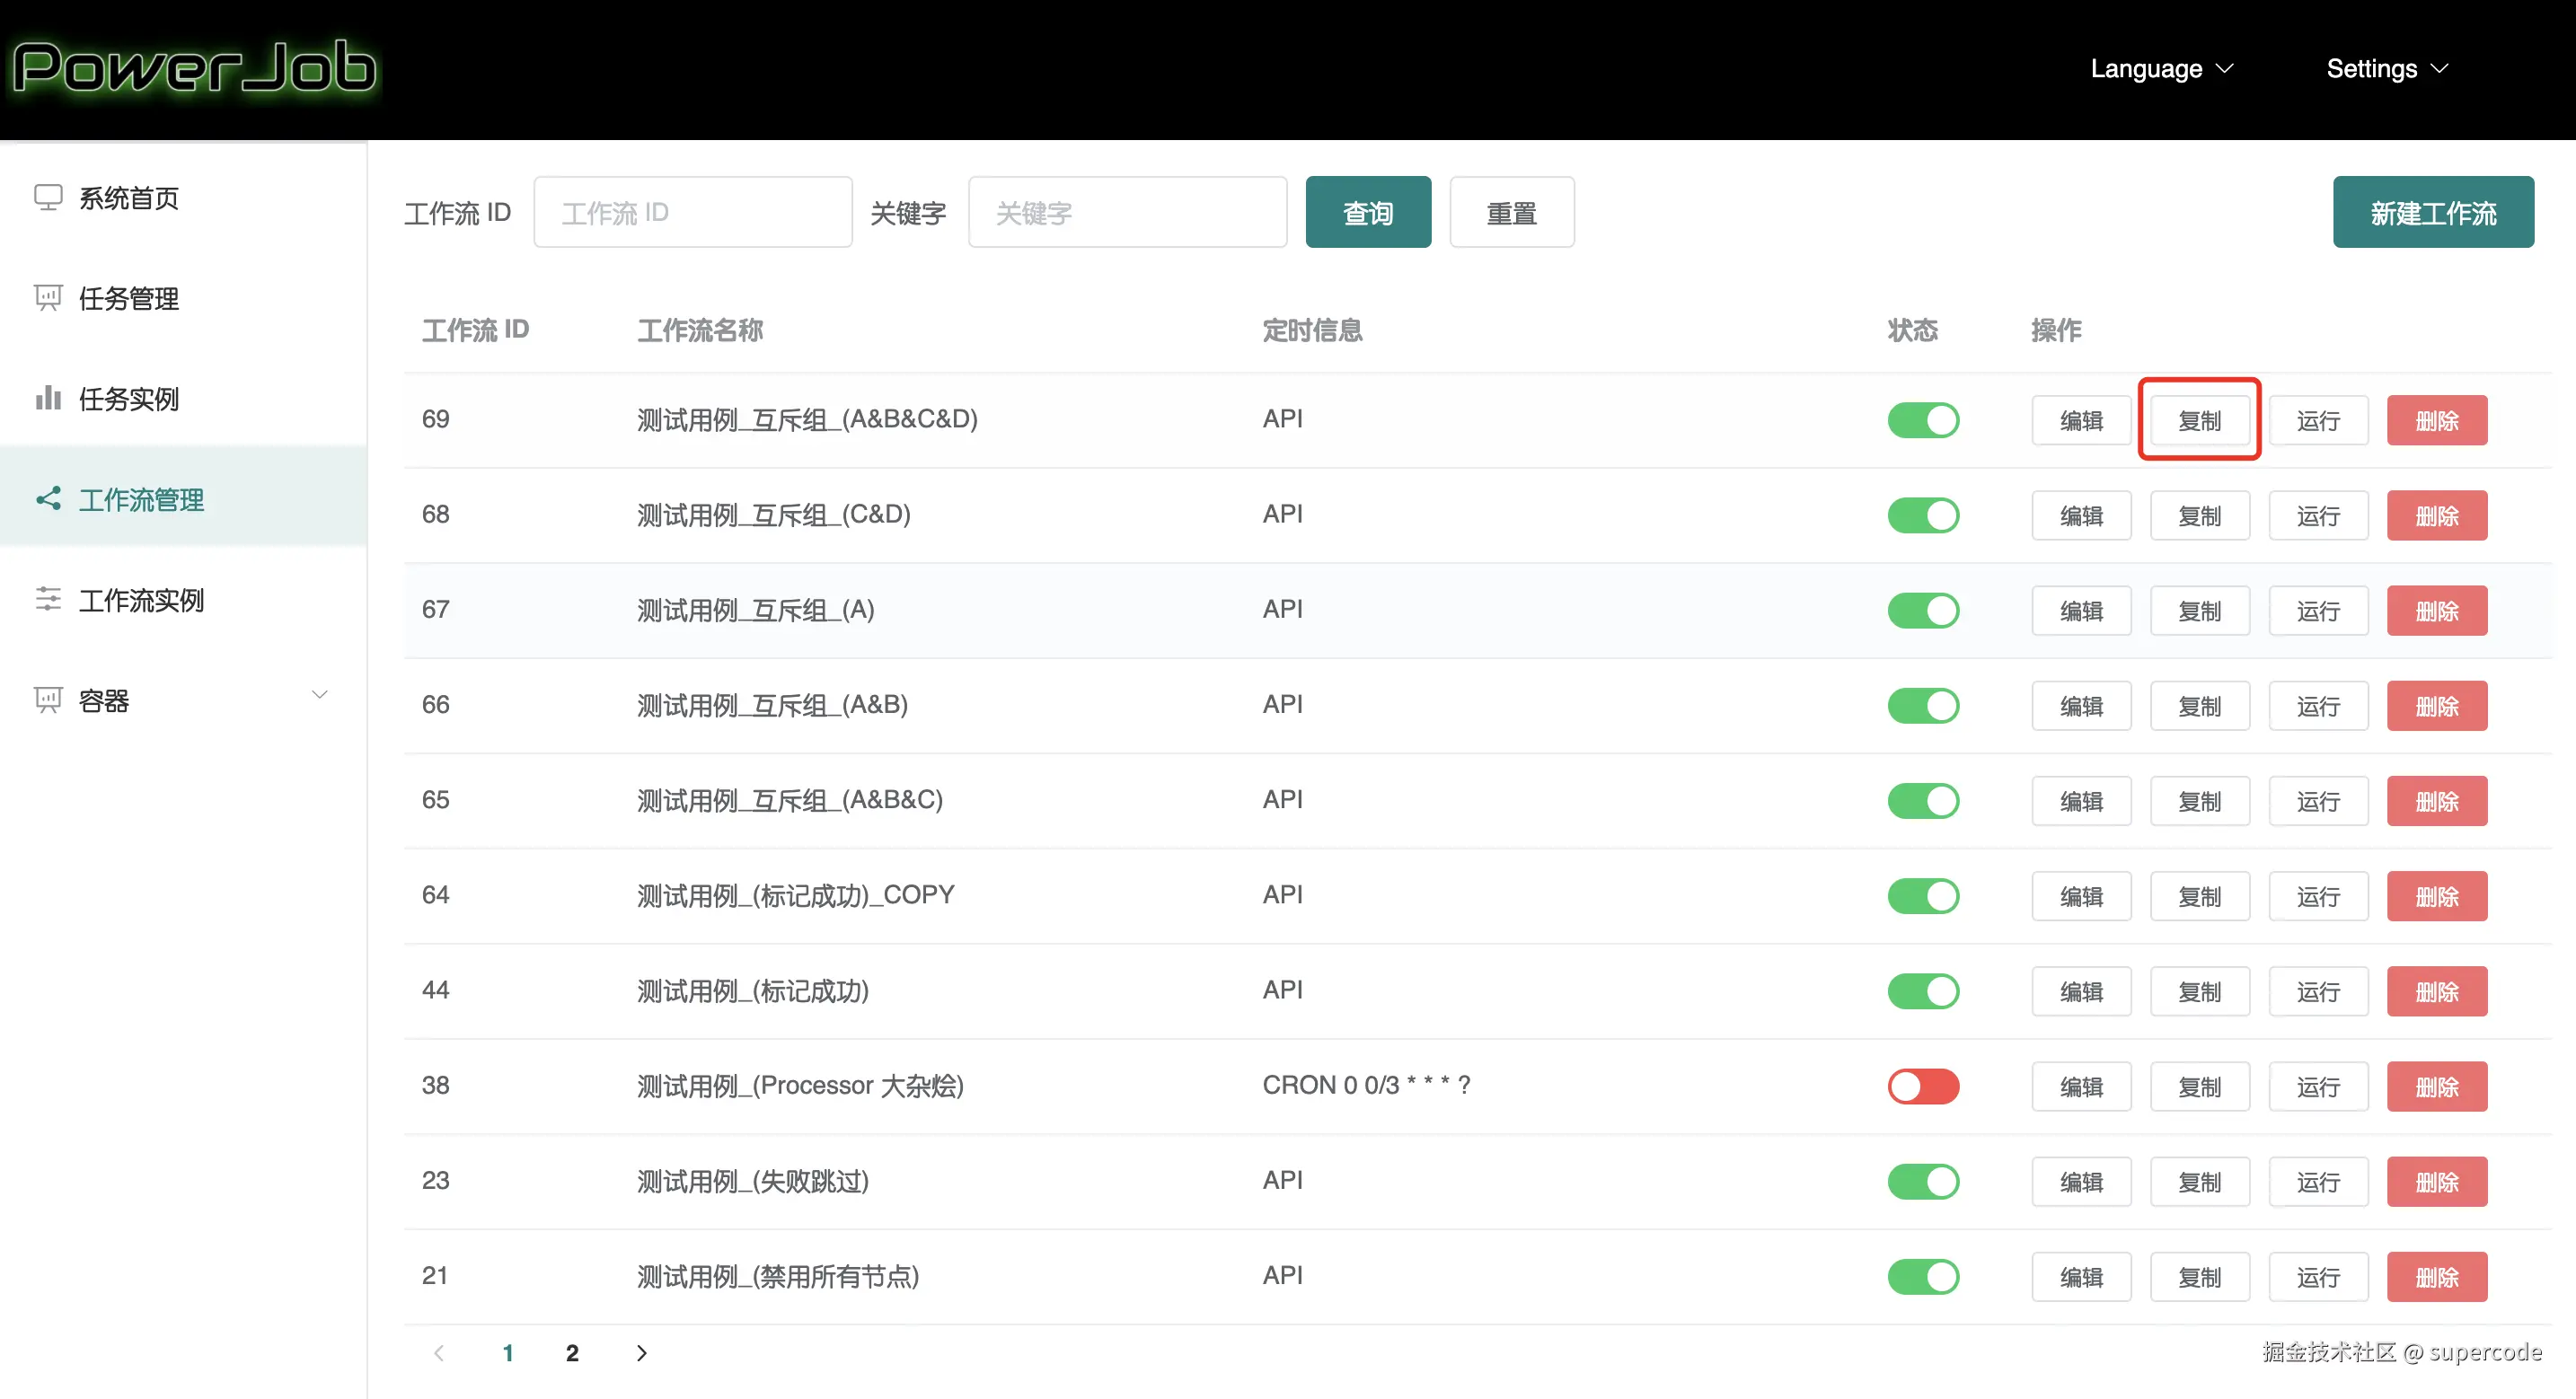Viewport: 2576px width, 1399px height.
Task: Click the share icon for 工作流管理
Action: tap(48, 498)
